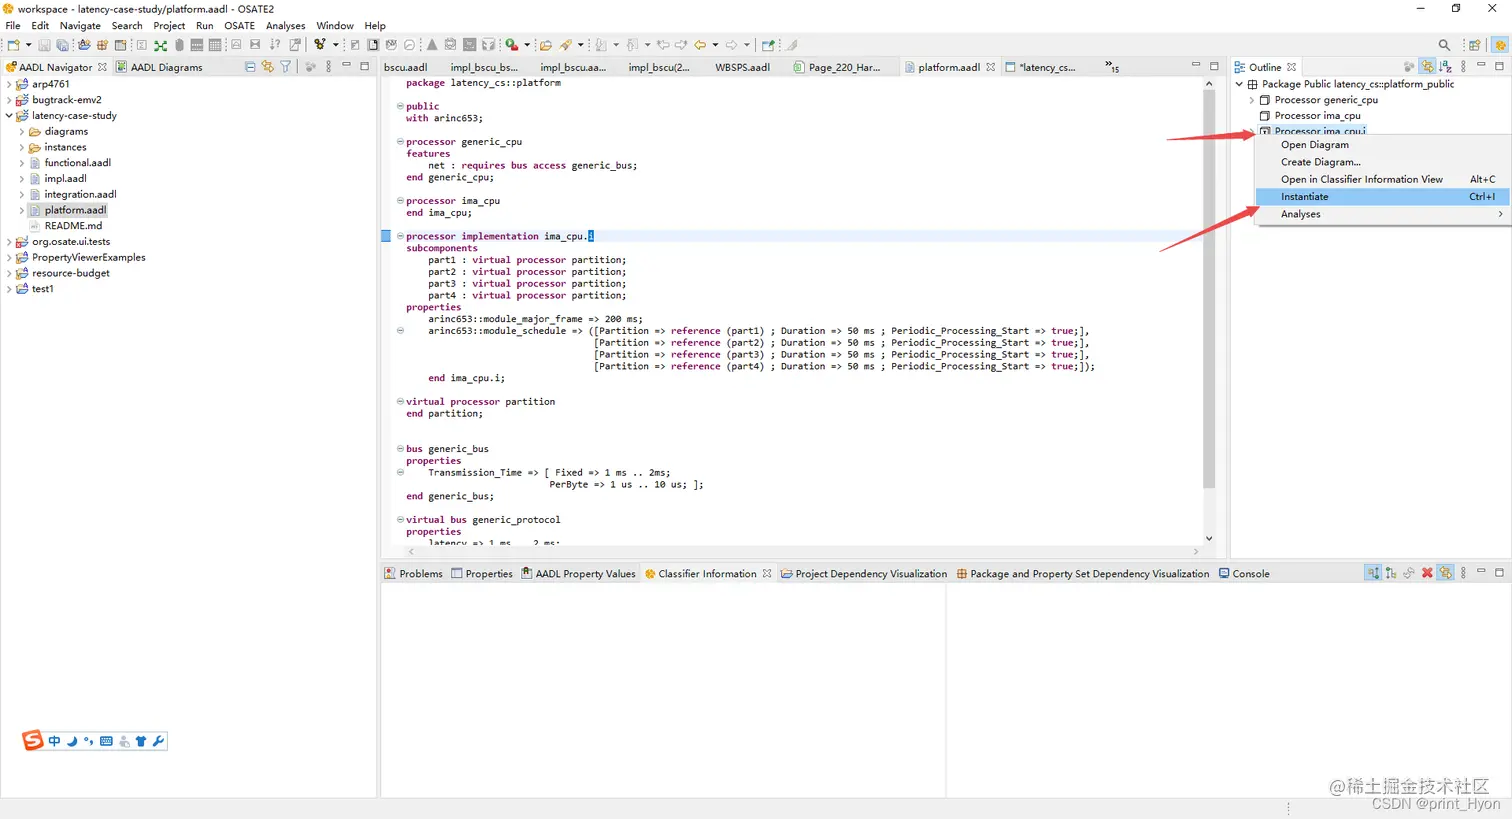Choose Open Diagram from context menu
Image resolution: width=1512 pixels, height=819 pixels.
pos(1382,145)
